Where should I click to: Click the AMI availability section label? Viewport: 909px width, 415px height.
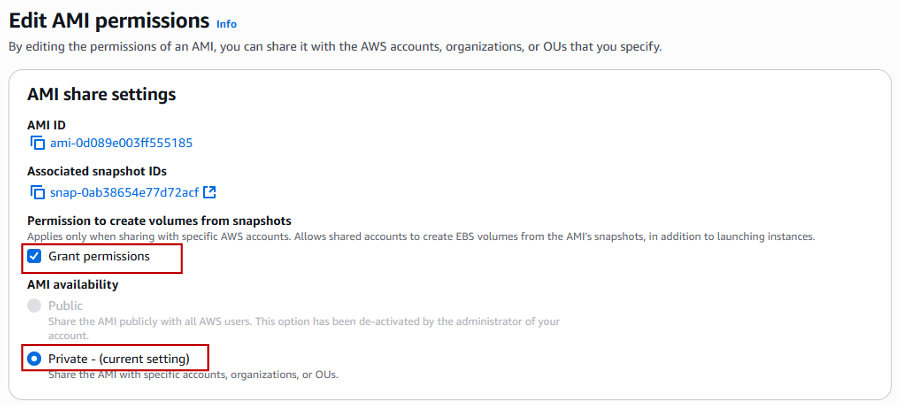point(73,285)
